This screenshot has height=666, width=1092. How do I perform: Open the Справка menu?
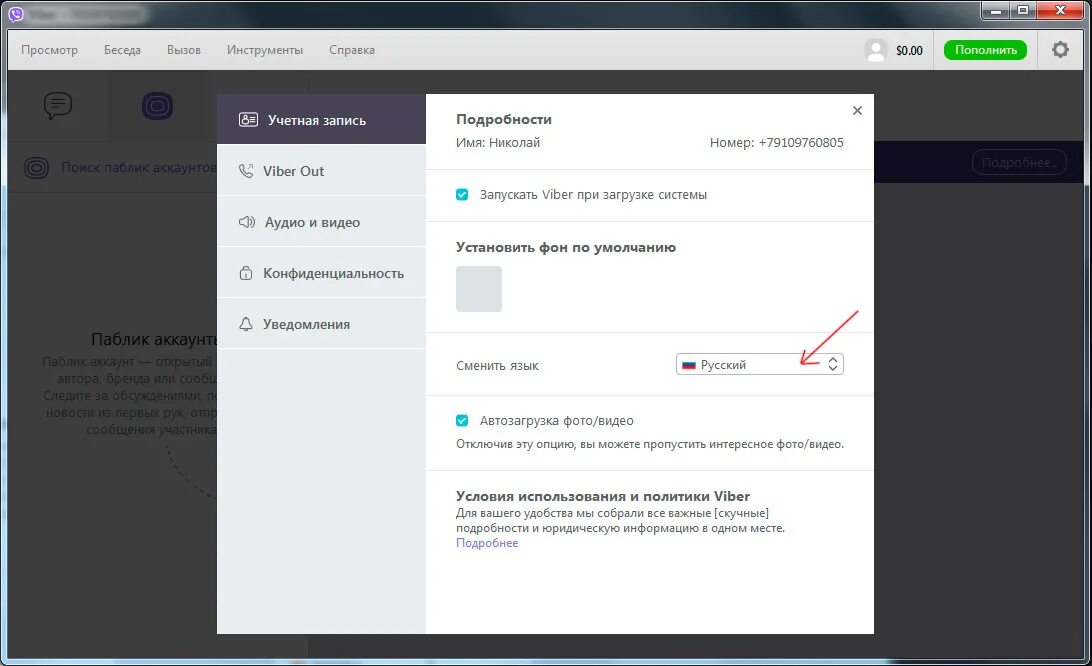(x=352, y=50)
